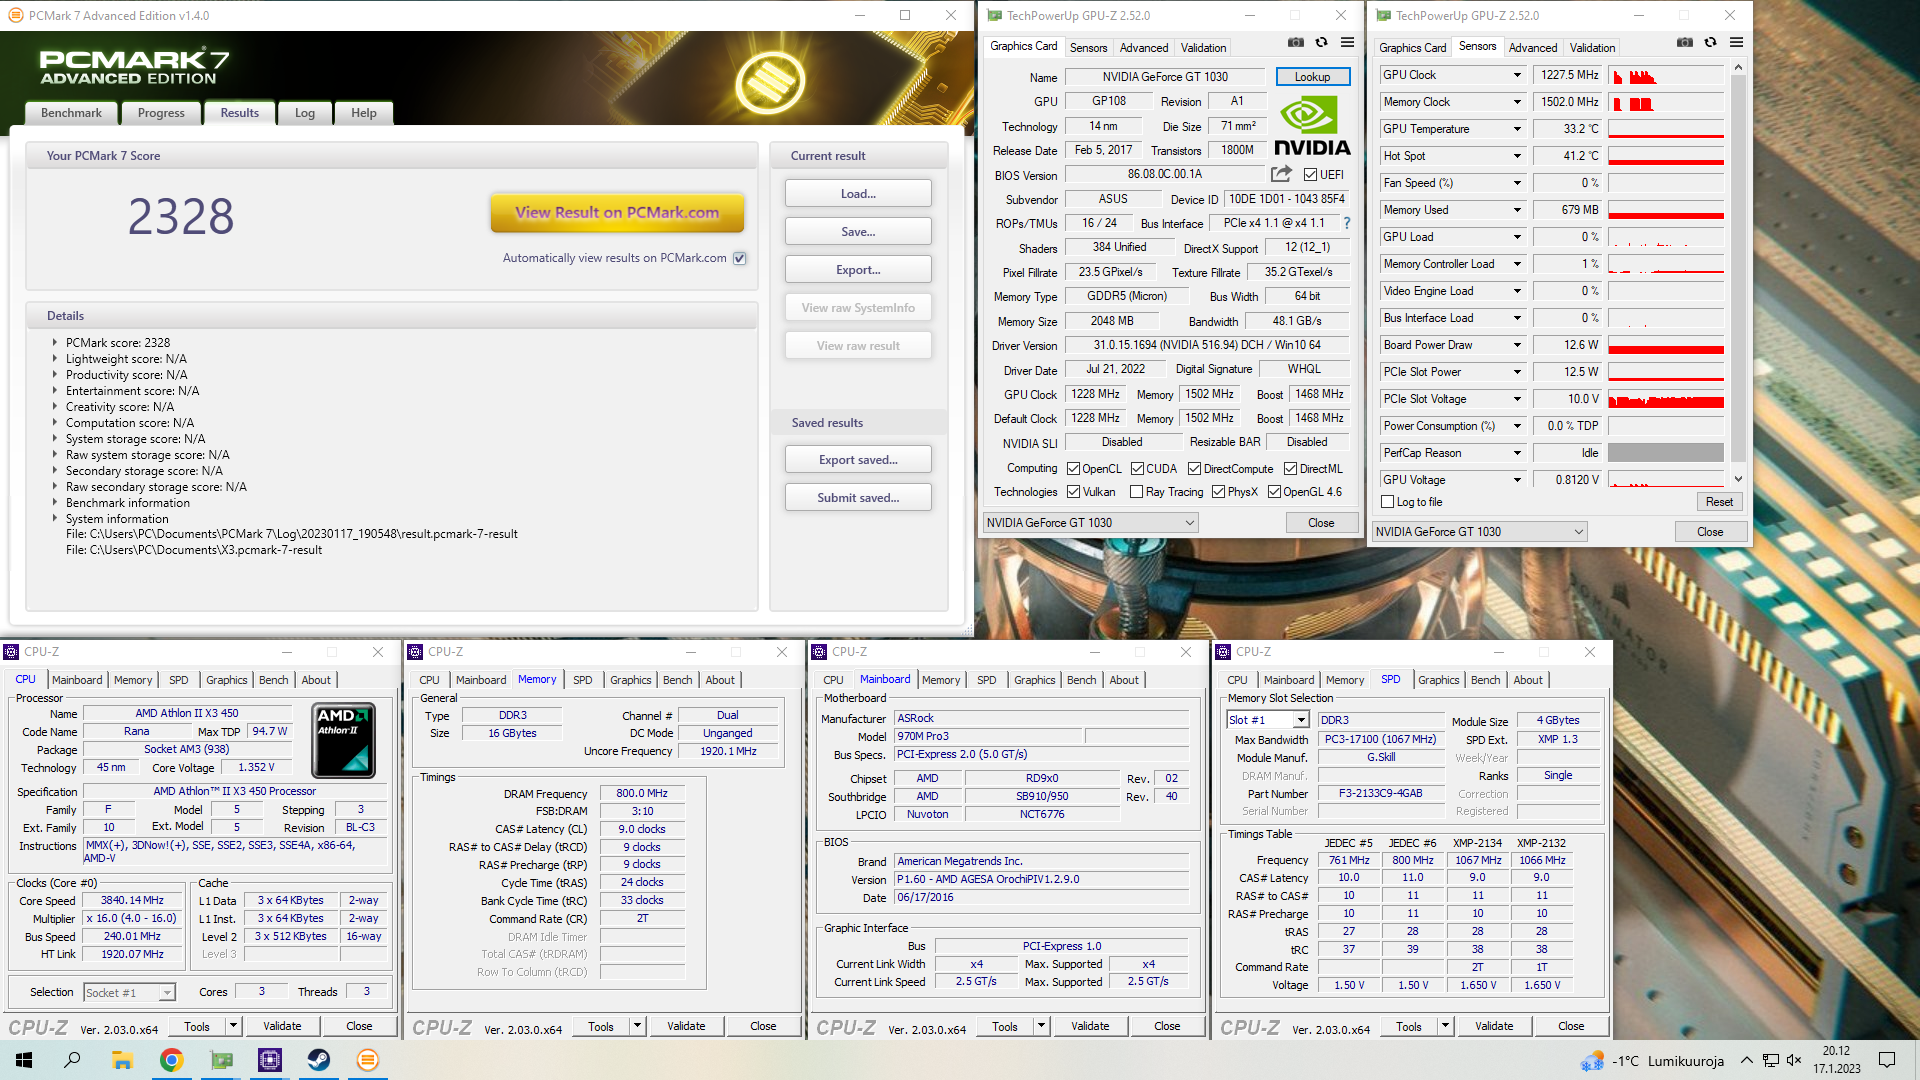
Task: Open GPU selector dropdown in Sensors window
Action: (1479, 532)
